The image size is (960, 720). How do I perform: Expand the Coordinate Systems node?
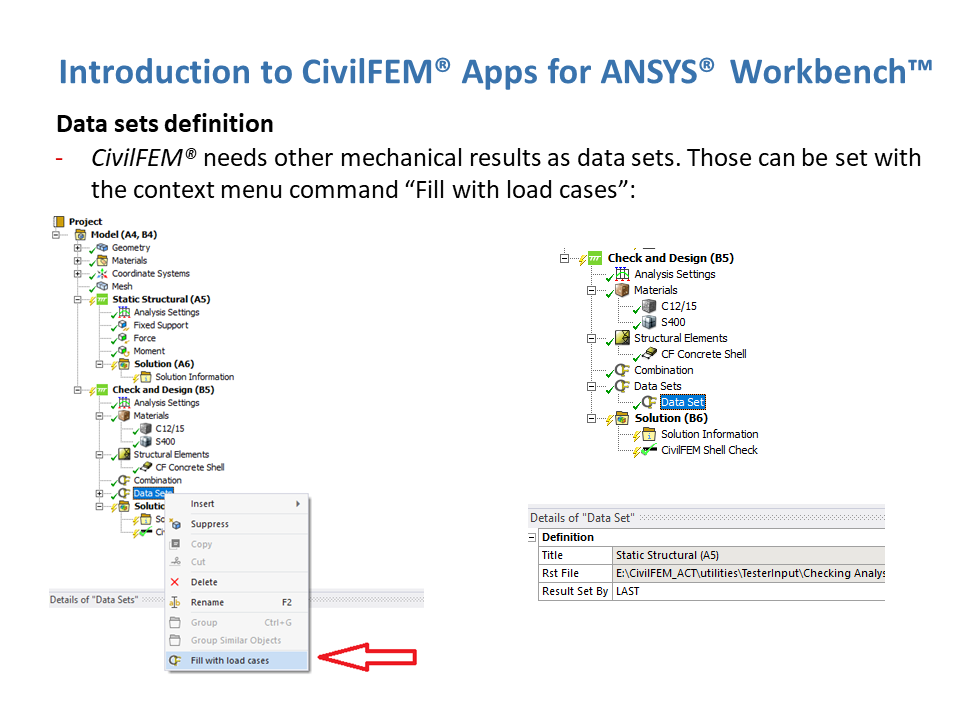click(x=78, y=274)
